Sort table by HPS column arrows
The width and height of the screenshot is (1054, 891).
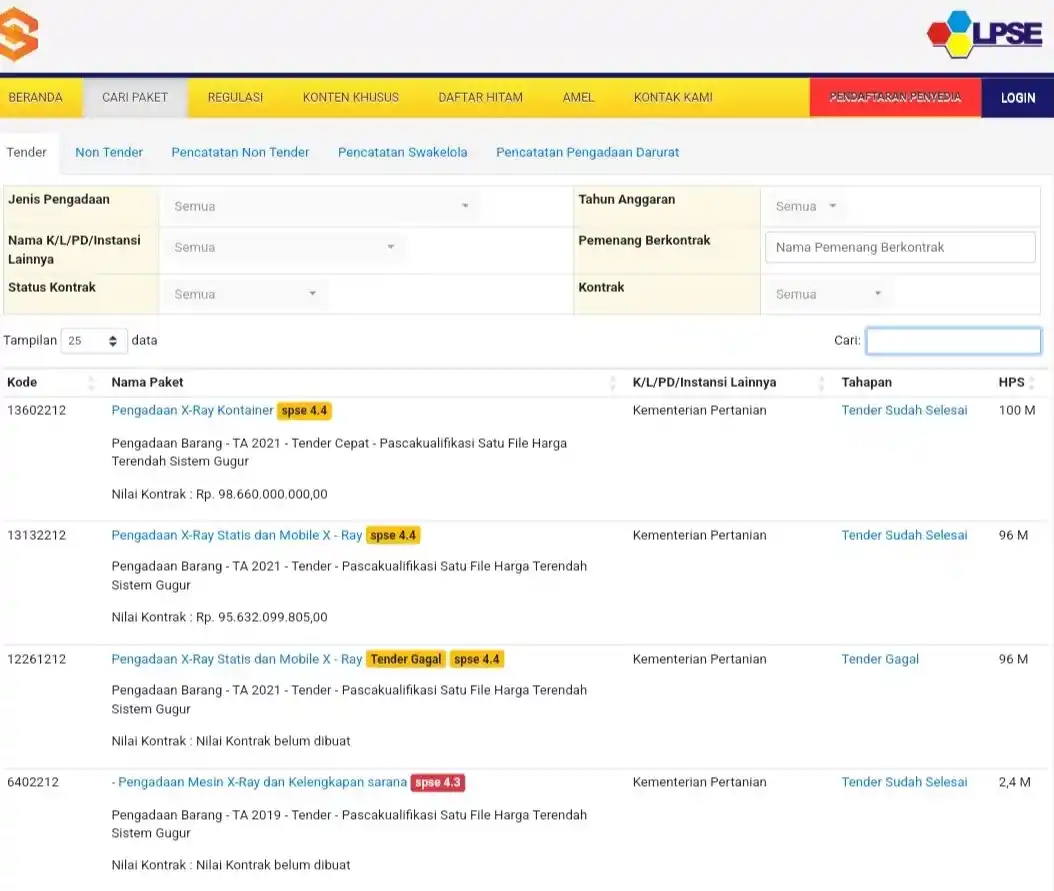pos(1031,383)
